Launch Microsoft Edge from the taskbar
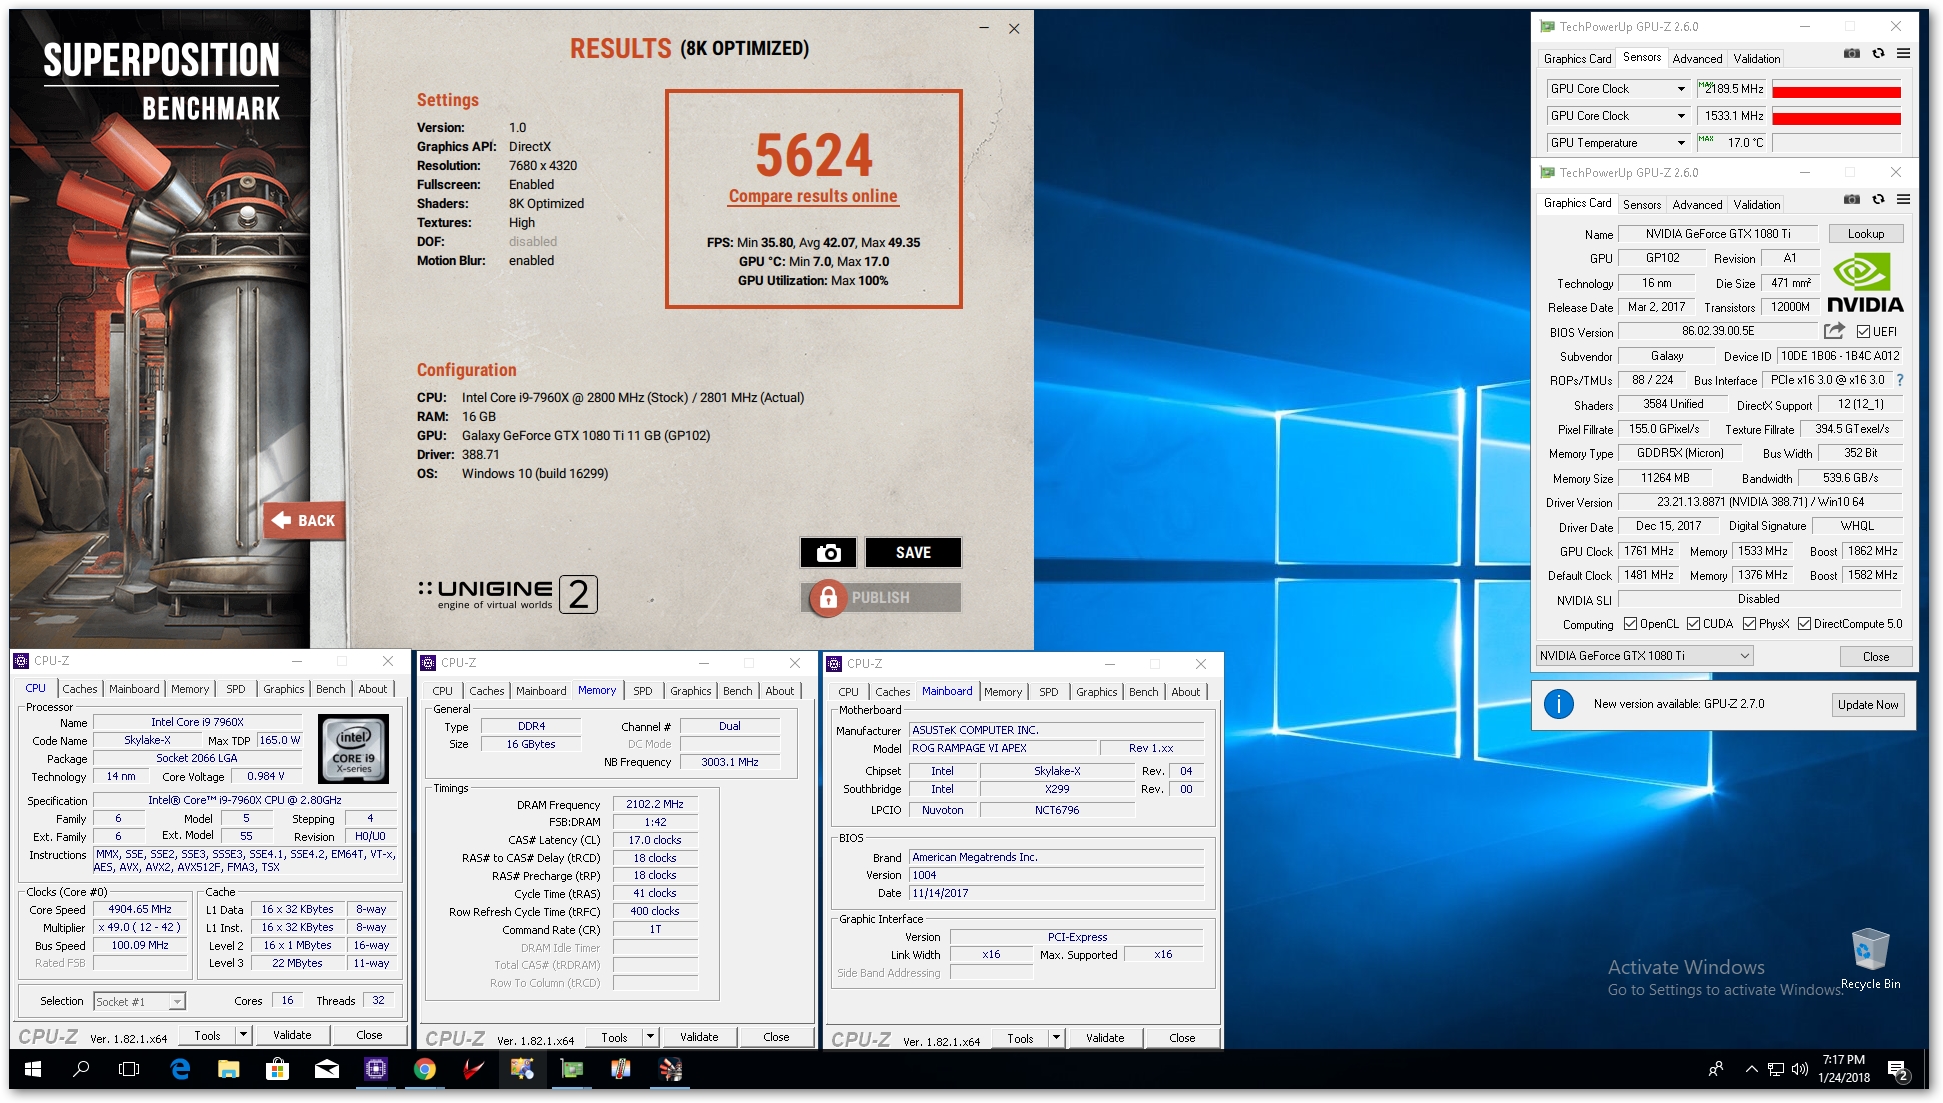The image size is (1943, 1103). [180, 1069]
